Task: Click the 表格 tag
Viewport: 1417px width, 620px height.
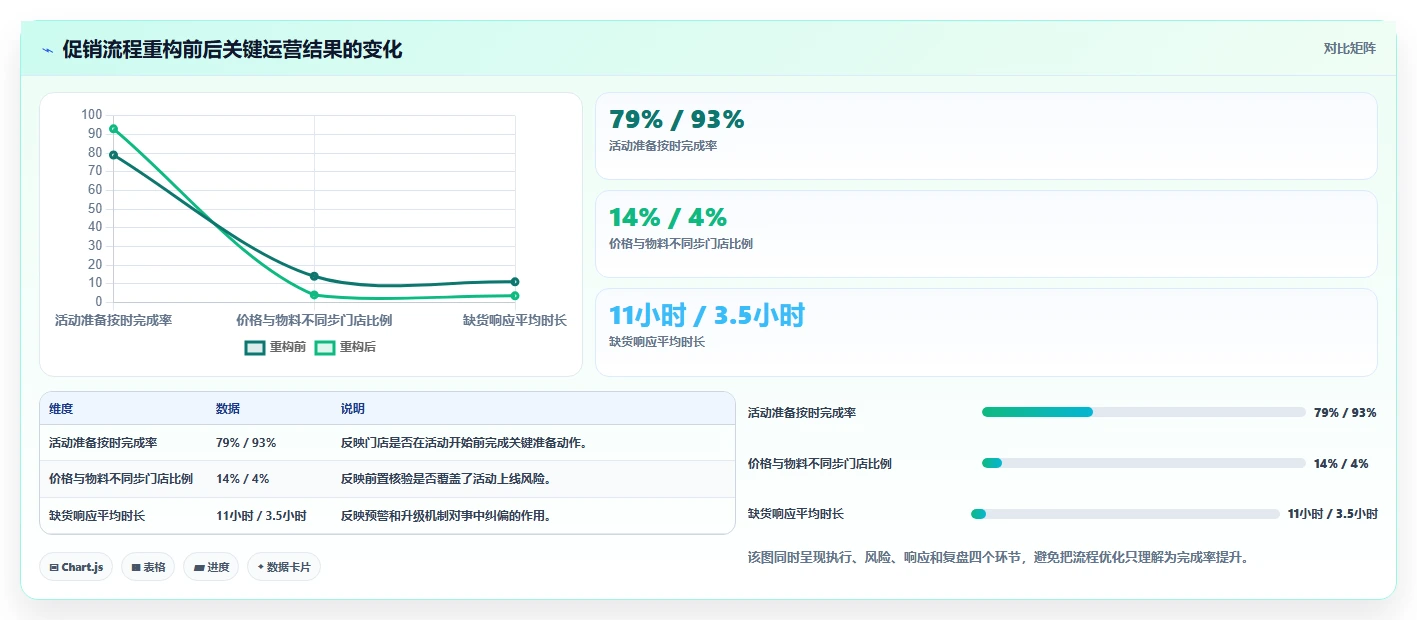Action: (x=148, y=567)
